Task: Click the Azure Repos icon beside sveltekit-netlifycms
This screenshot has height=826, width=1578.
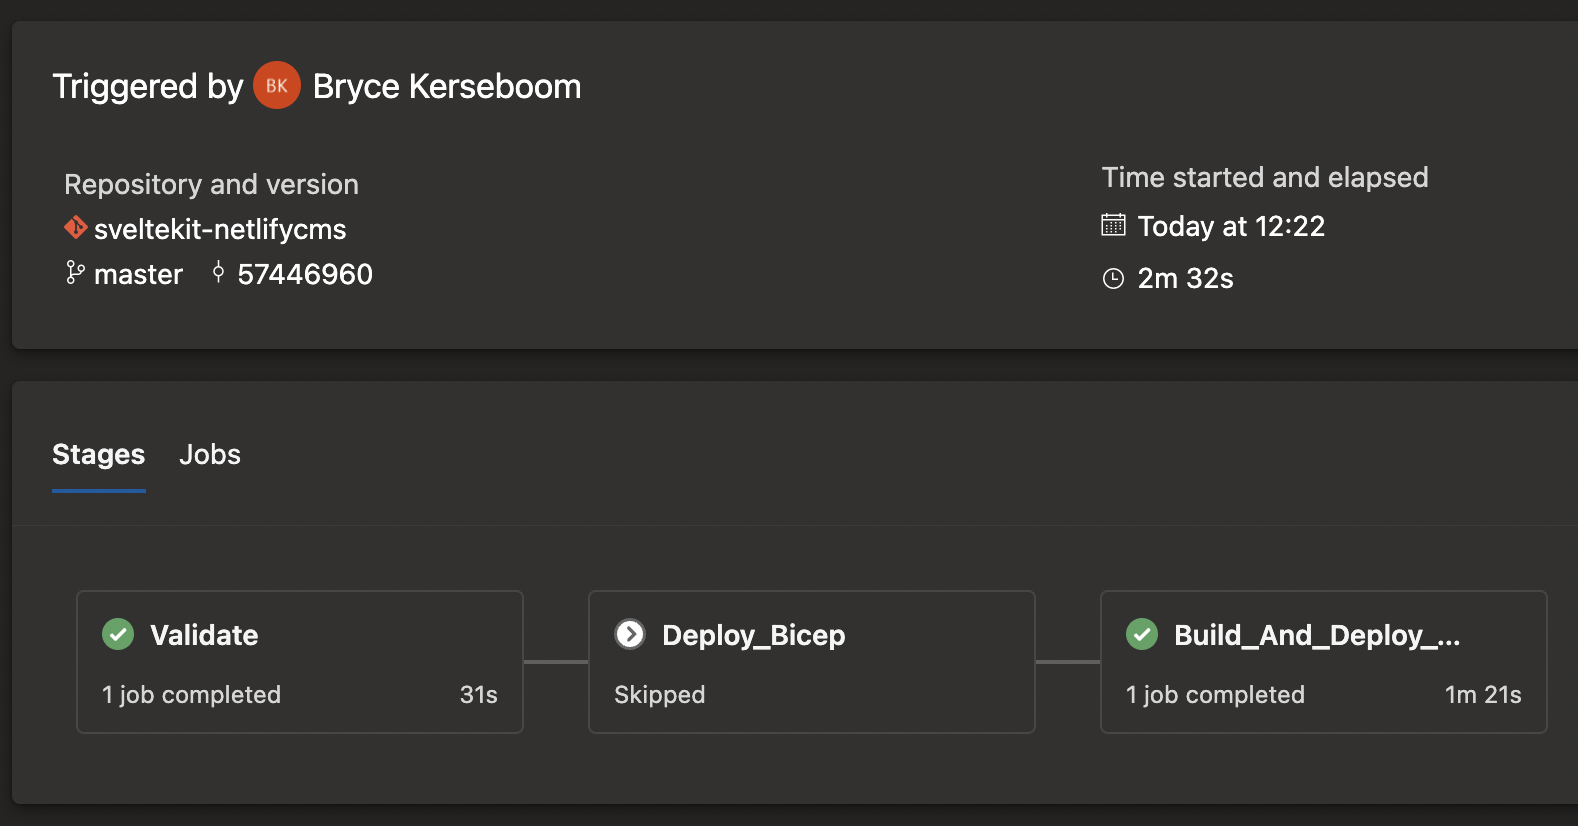Action: coord(74,228)
